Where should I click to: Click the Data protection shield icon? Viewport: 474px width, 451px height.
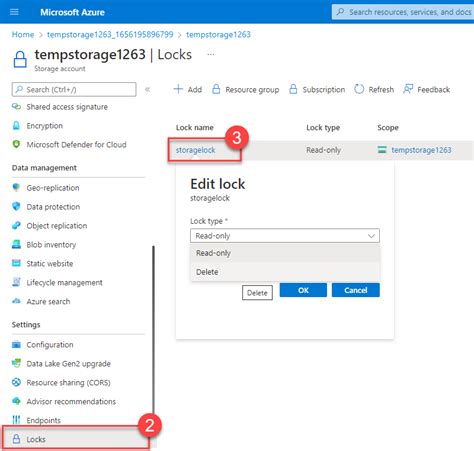pos(16,206)
